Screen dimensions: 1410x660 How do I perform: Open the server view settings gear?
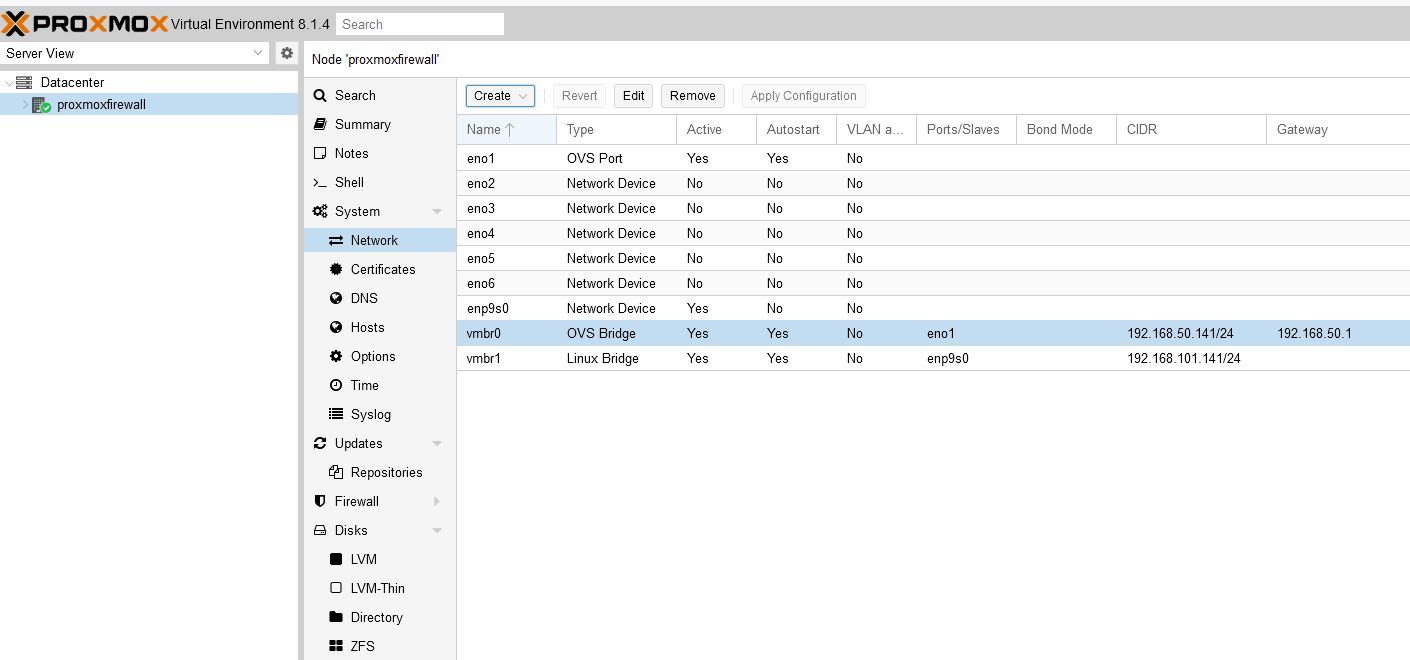pyautogui.click(x=287, y=53)
